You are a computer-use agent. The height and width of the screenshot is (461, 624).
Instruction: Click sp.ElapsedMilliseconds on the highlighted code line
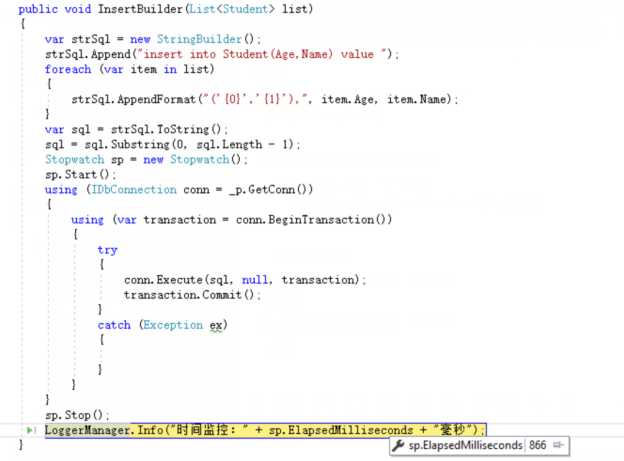341,430
